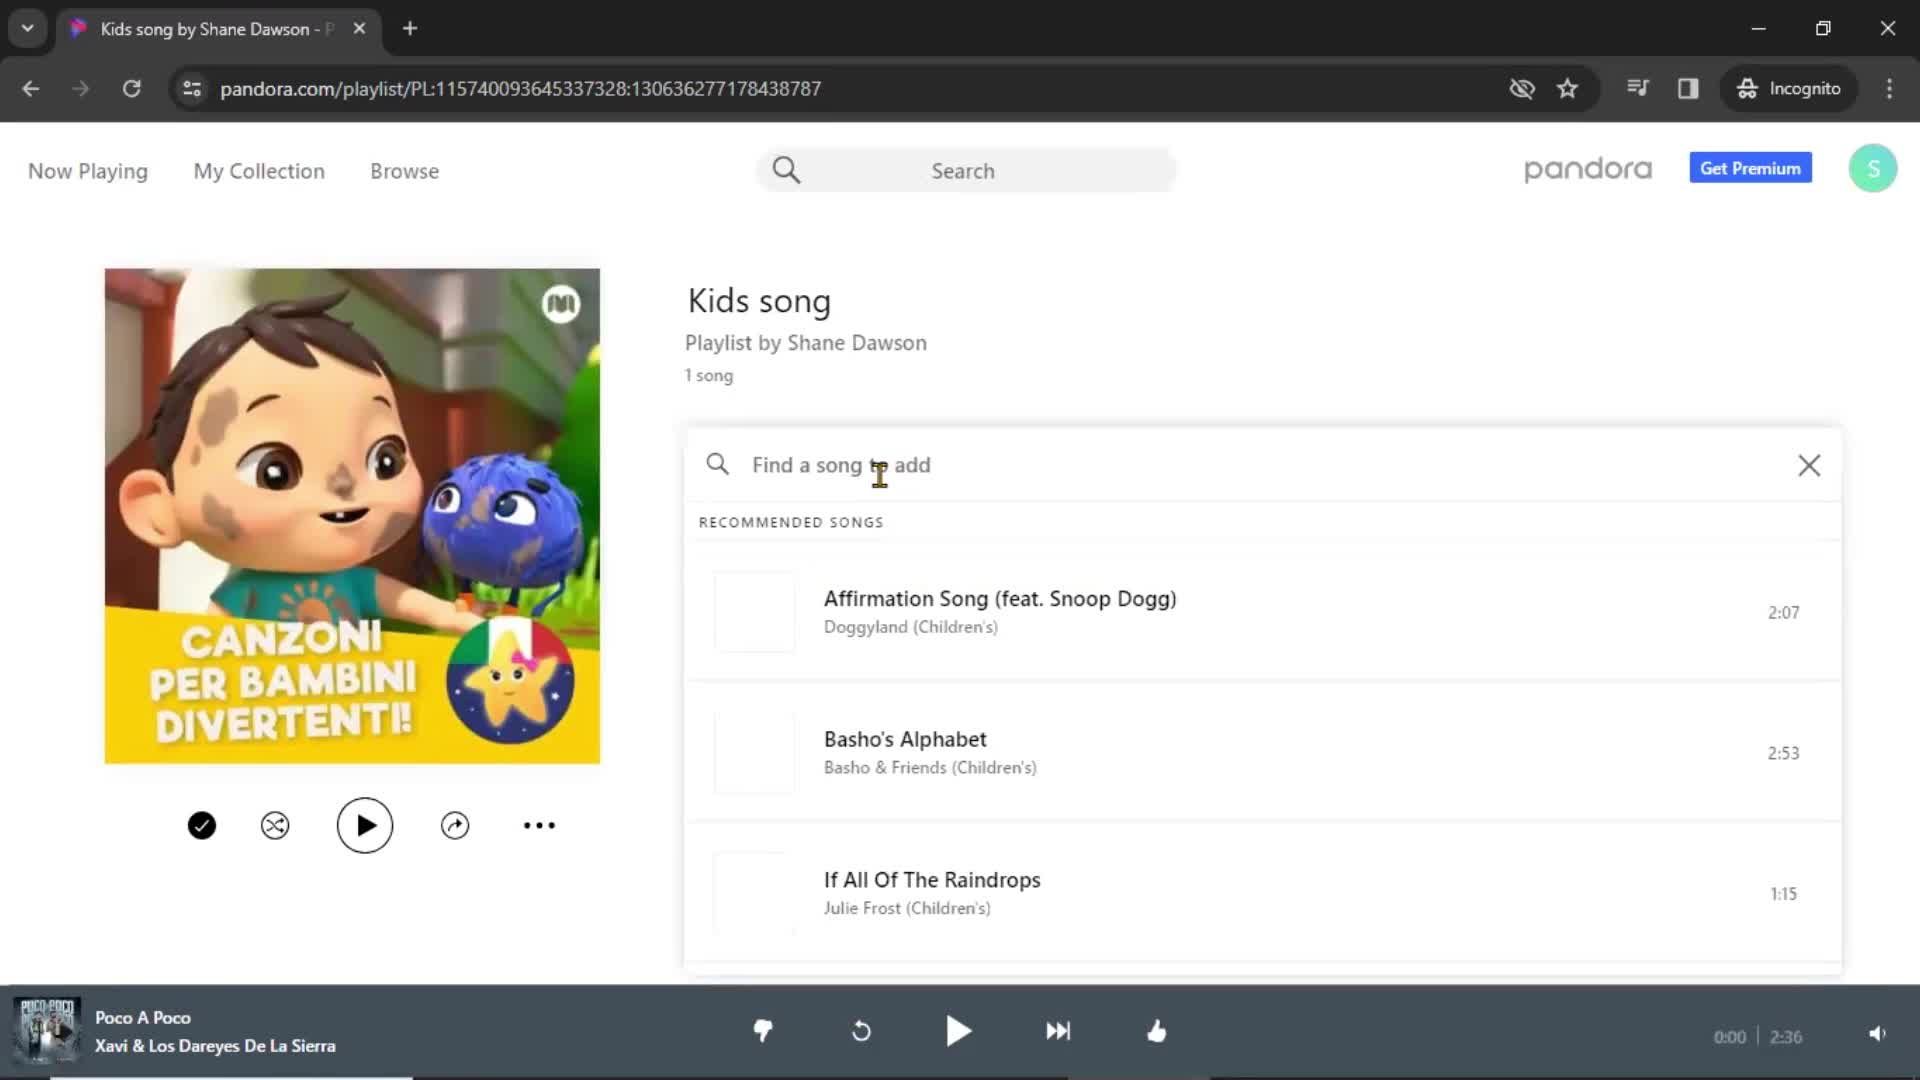
Task: Click the pandora logo
Action: 1588,170
